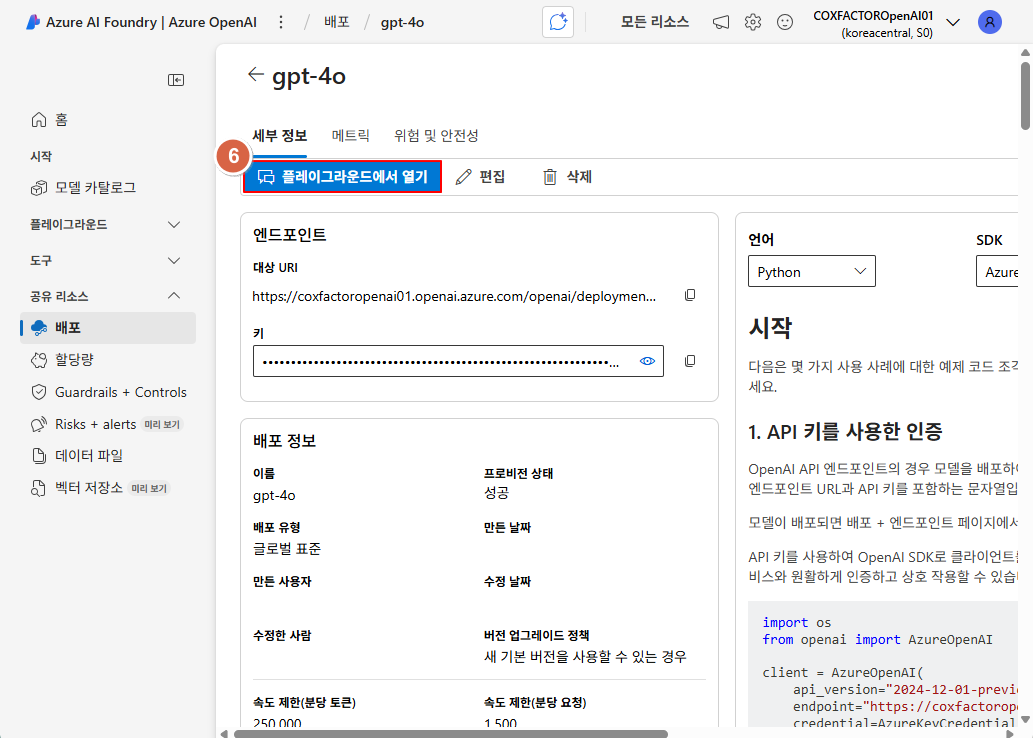Switch to the 메트릭 tab
Viewport: 1033px width, 738px height.
(x=350, y=136)
